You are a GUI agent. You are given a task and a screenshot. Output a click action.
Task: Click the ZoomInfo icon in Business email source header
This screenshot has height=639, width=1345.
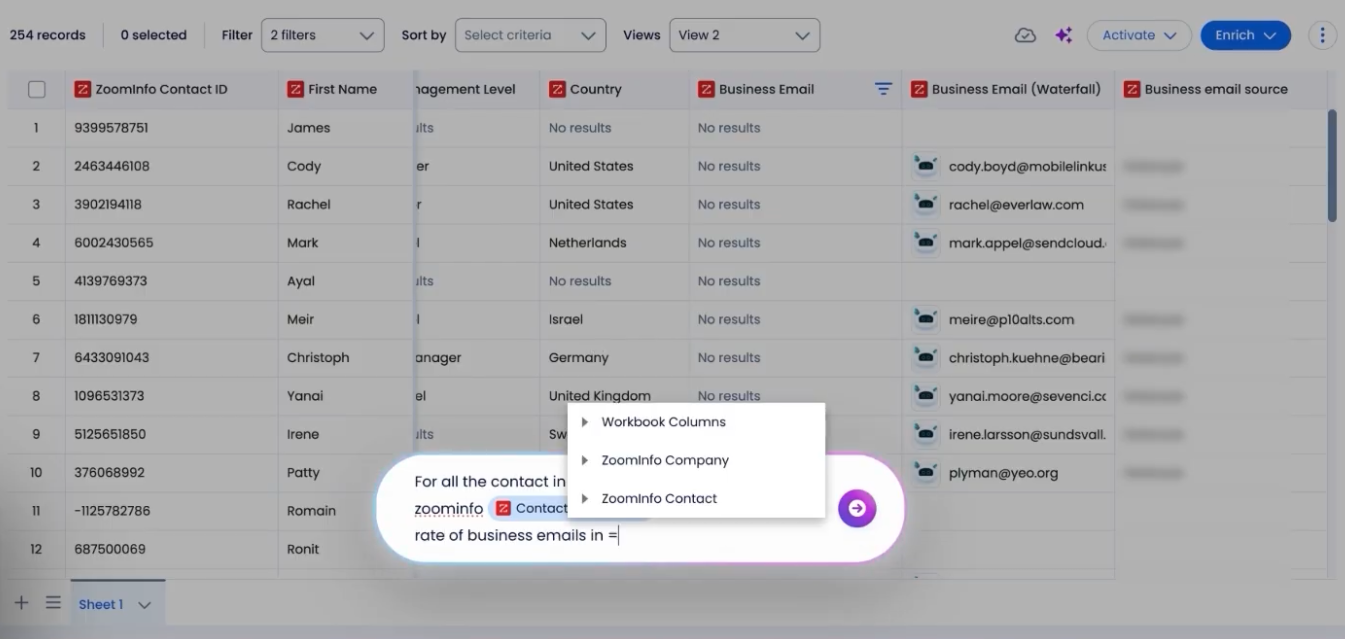(x=1132, y=89)
